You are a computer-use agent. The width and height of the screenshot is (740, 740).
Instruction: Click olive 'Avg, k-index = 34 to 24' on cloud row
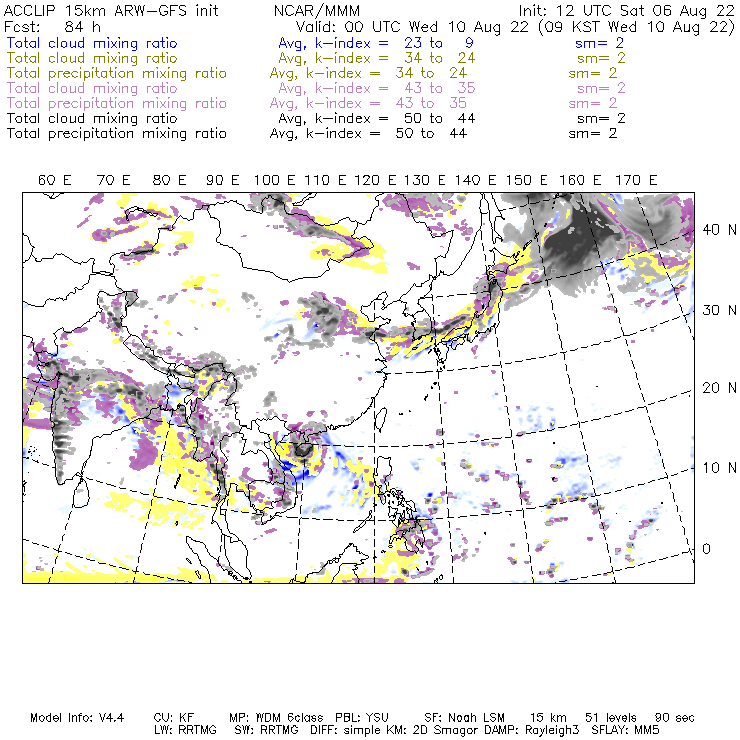[x=377, y=58]
